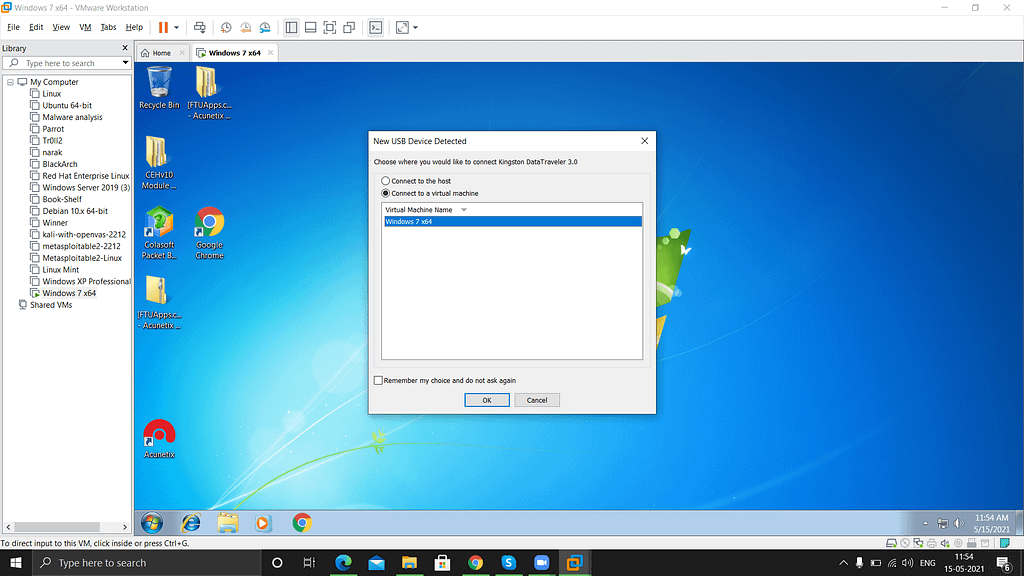Open the VM menu
Screen dimensions: 1024x576
pos(85,27)
